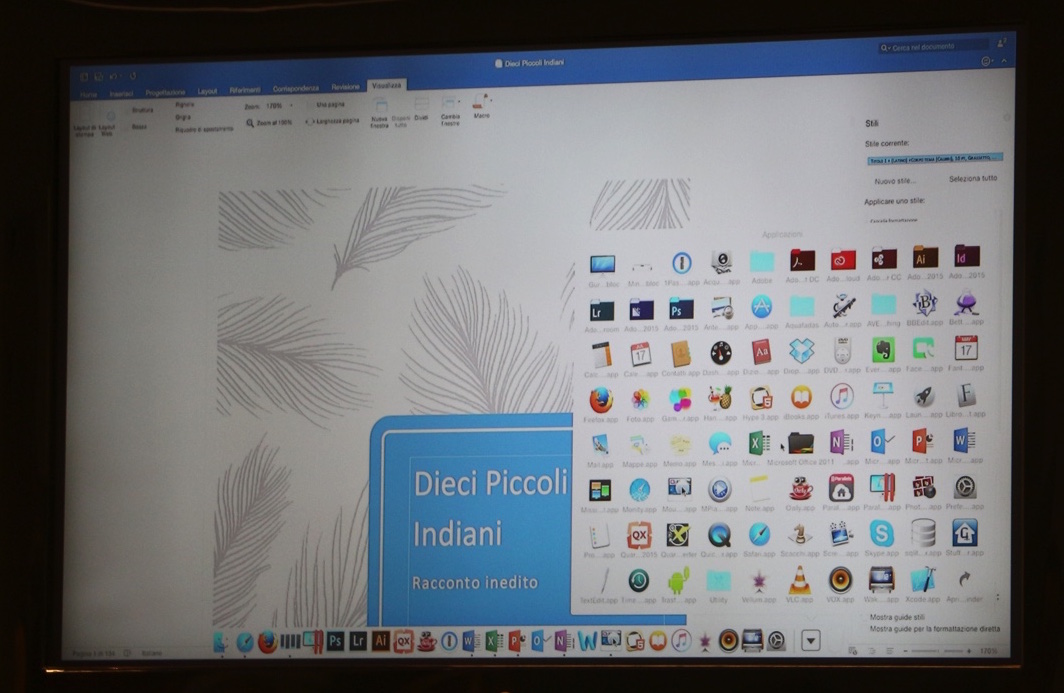The image size is (1064, 693).
Task: Toggle the Griglia checkbox in the ribbon
Action: pyautogui.click(x=183, y=117)
